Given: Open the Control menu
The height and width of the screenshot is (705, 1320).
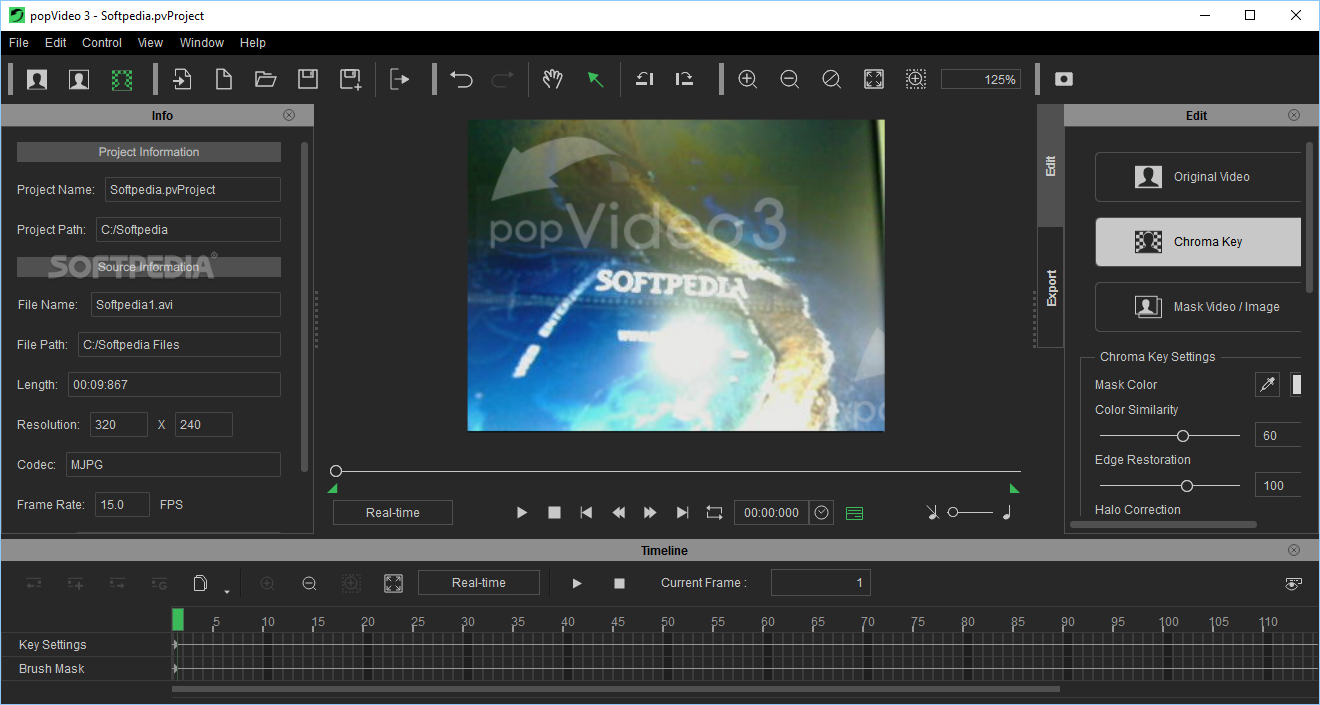Looking at the screenshot, I should (102, 43).
